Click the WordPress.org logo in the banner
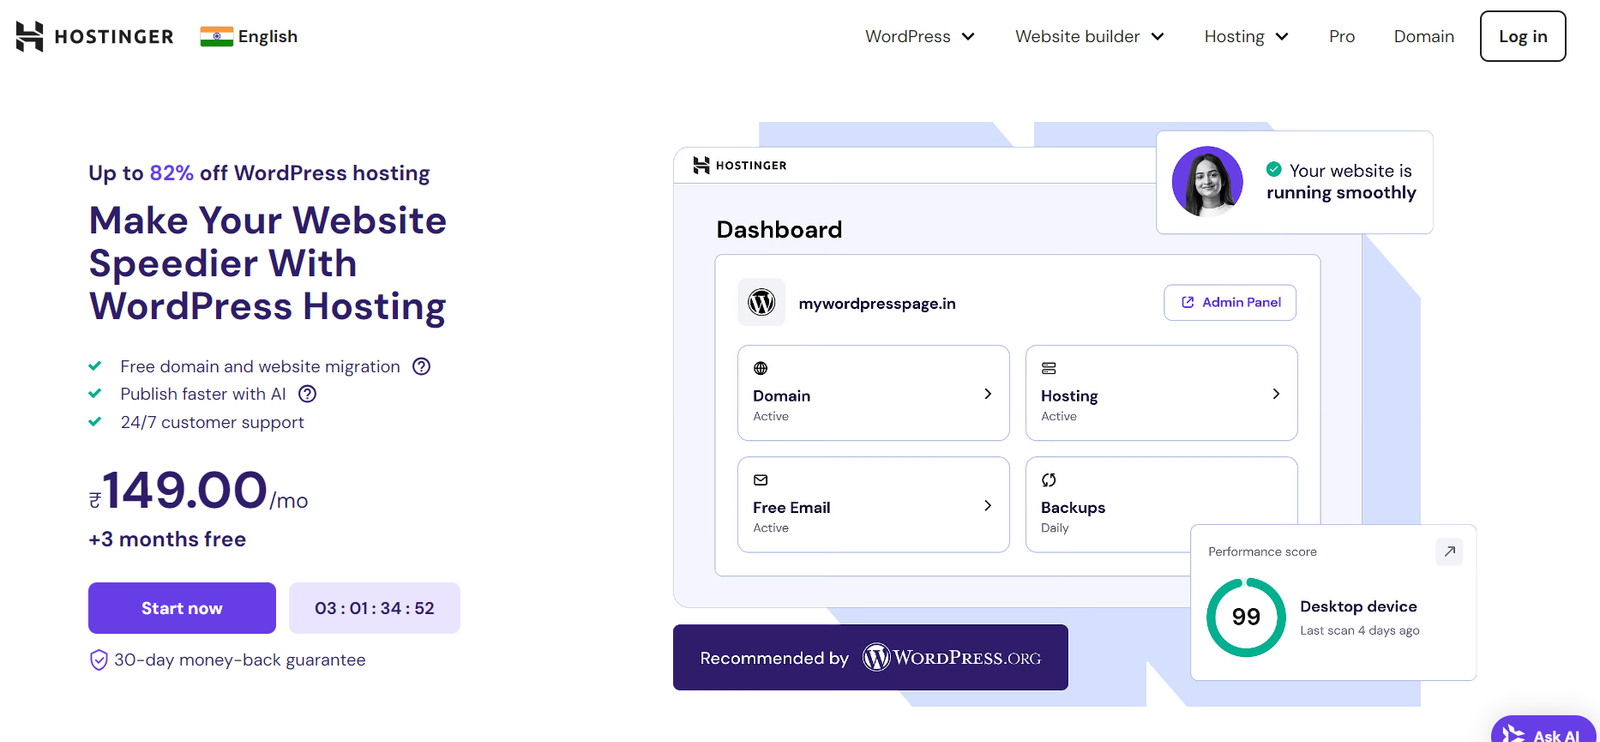 coord(952,658)
